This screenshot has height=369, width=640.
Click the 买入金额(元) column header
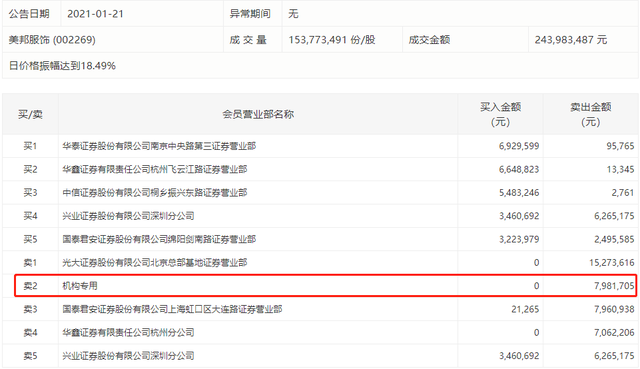(x=500, y=114)
